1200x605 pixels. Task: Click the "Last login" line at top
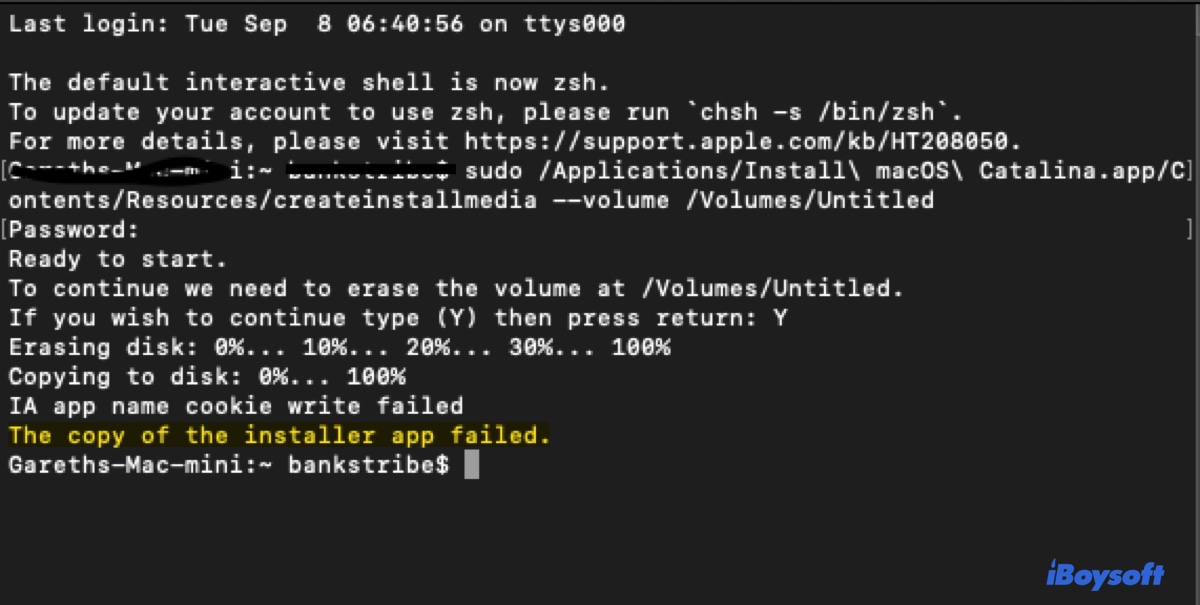317,24
